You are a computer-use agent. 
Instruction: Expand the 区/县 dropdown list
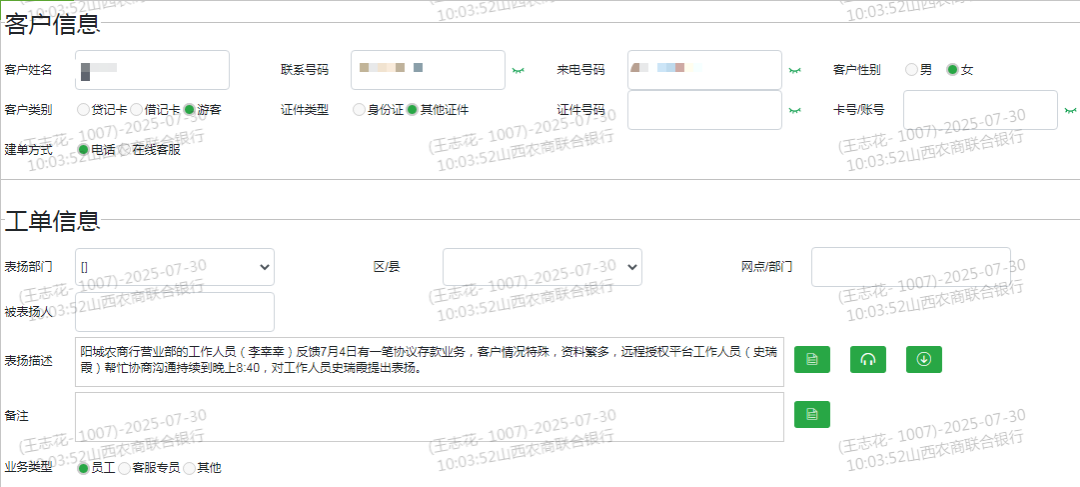pyautogui.click(x=542, y=267)
